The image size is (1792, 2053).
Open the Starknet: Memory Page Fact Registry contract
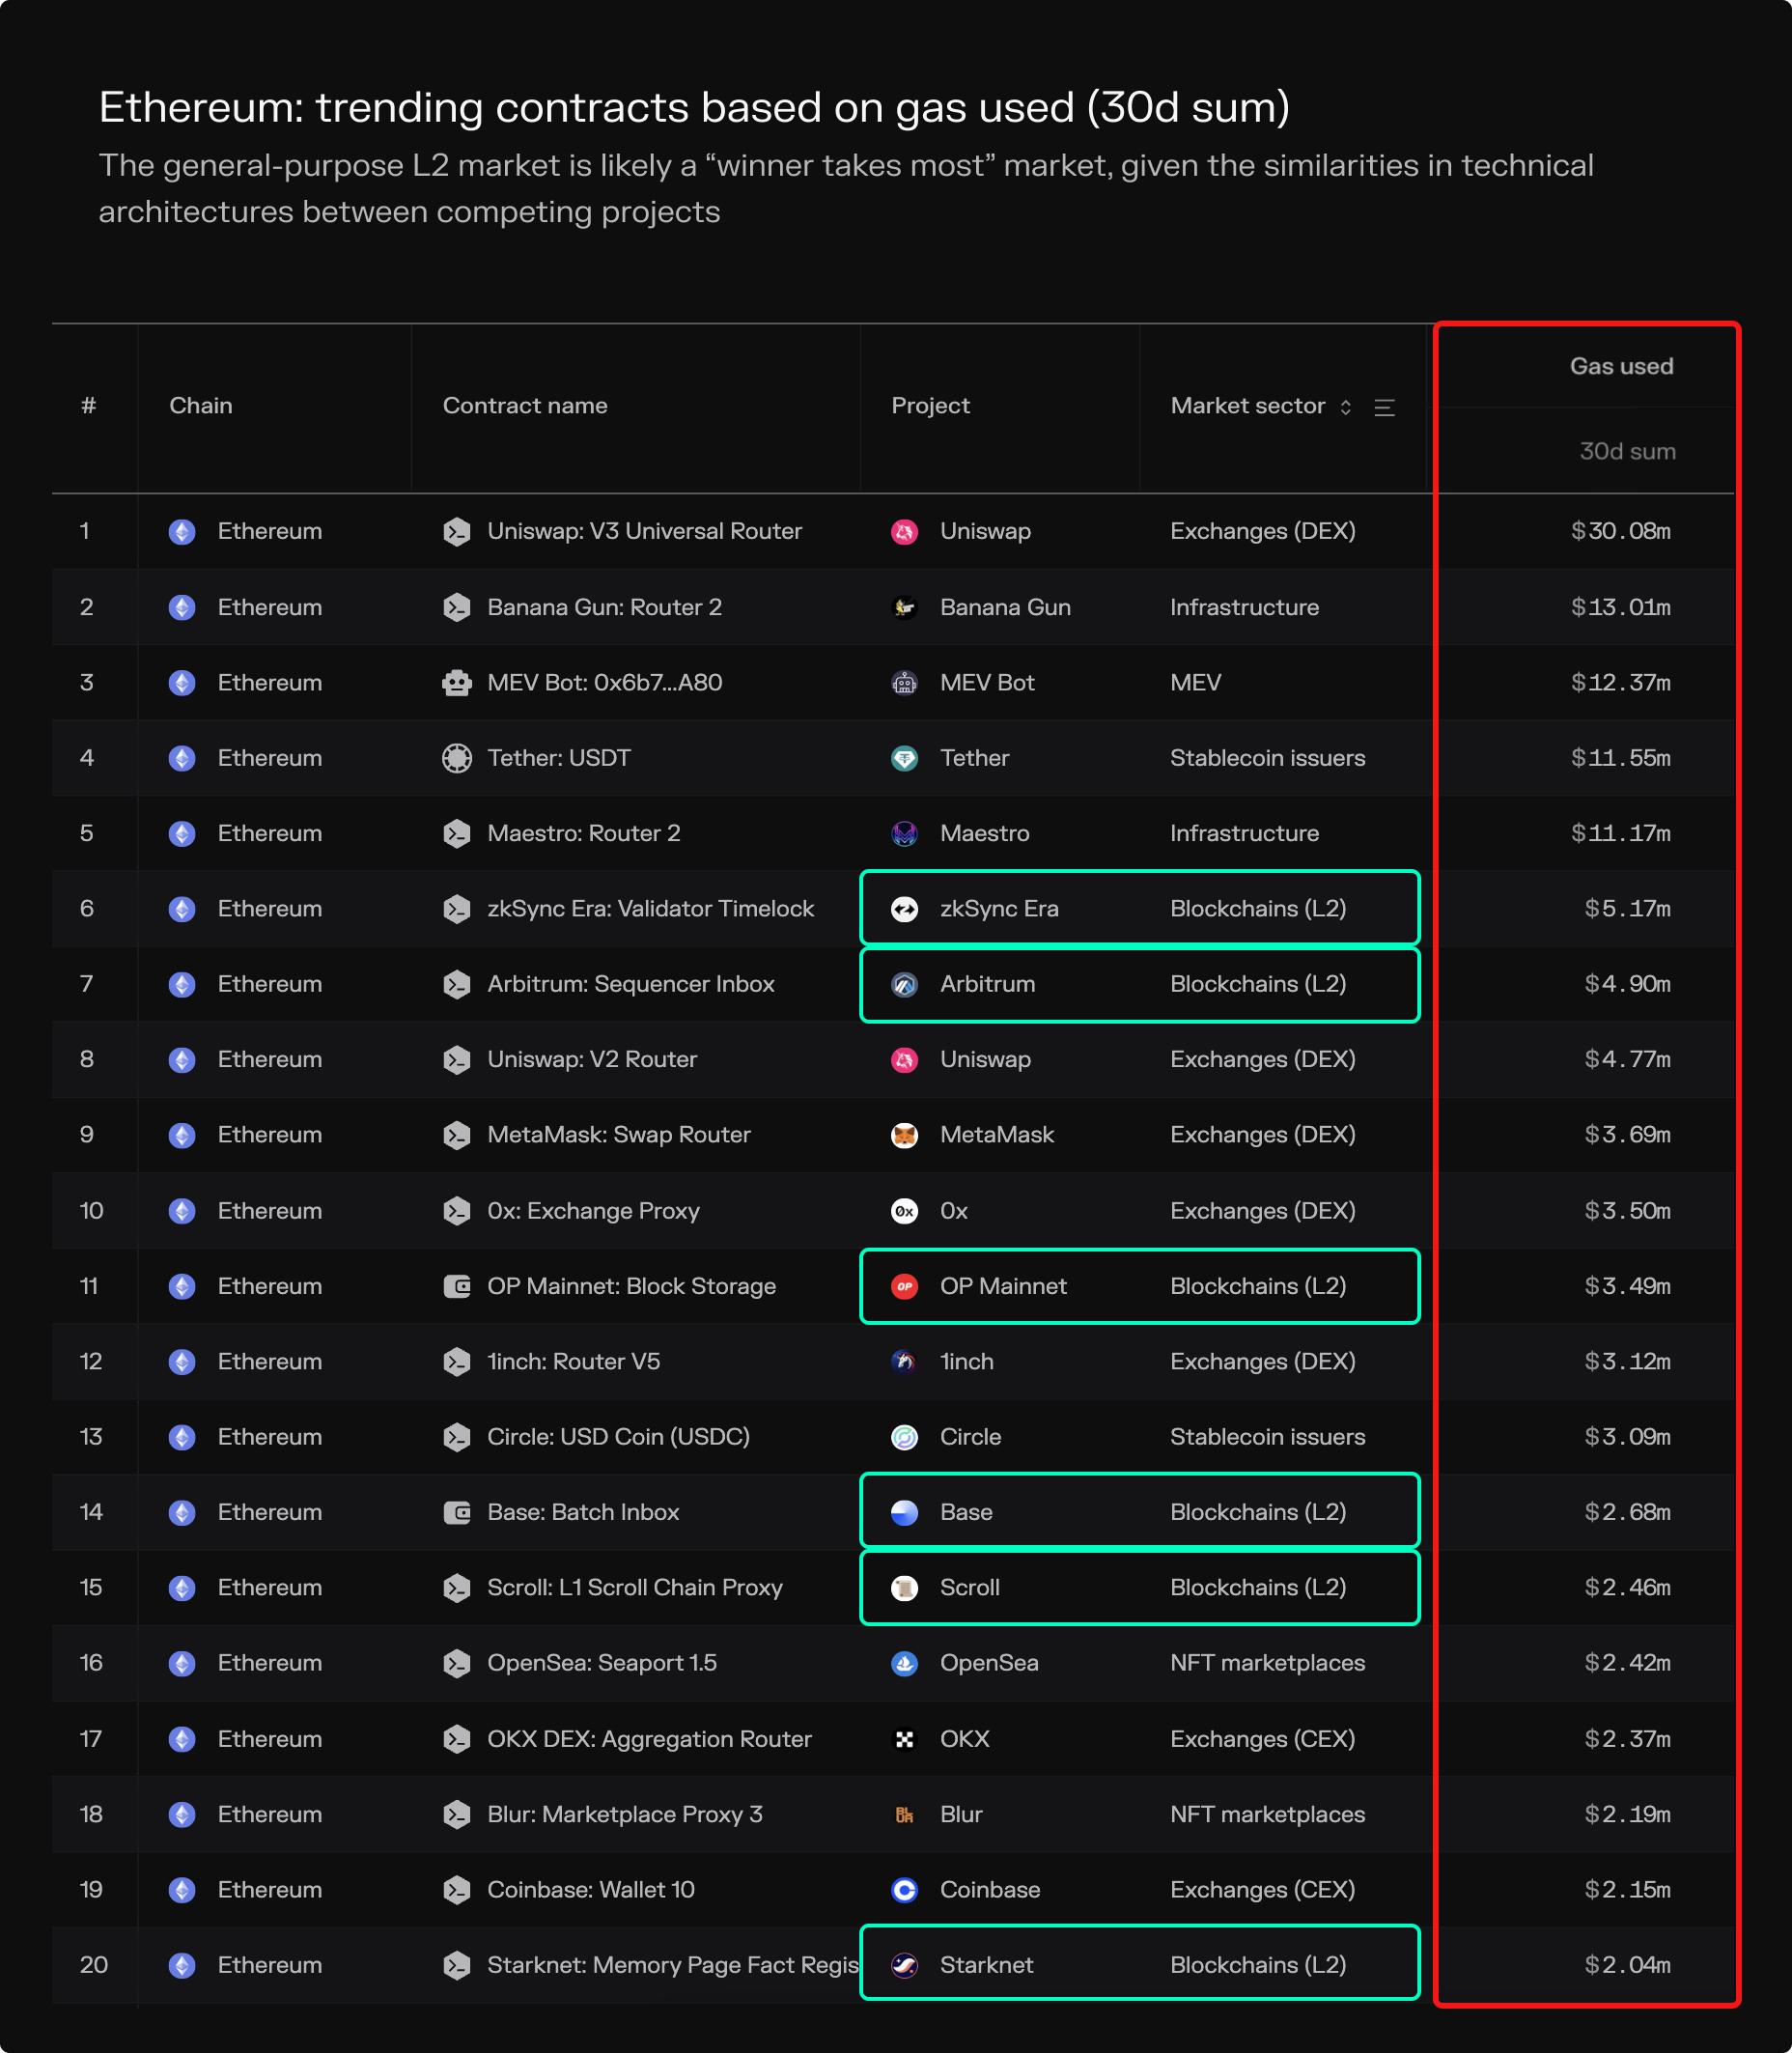coord(672,1965)
